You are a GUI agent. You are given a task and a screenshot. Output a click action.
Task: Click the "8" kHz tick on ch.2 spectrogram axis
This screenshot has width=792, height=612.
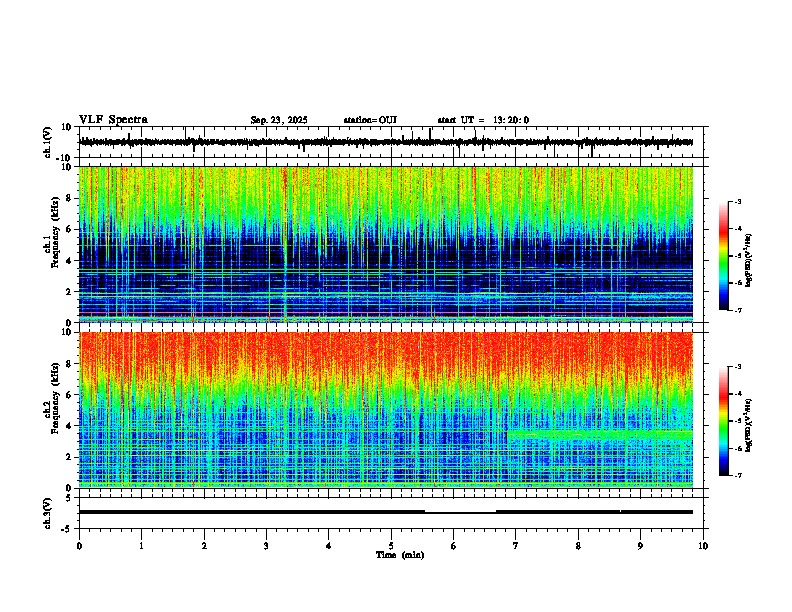coord(70,364)
